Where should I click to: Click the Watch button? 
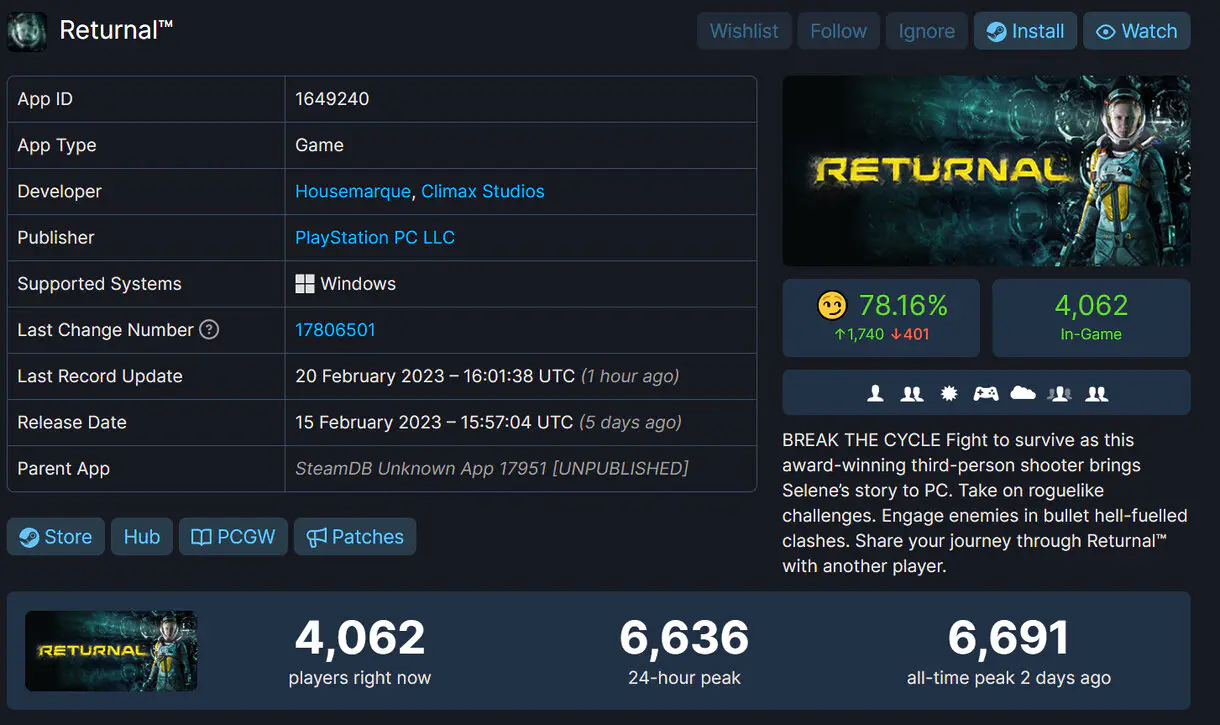click(x=1136, y=31)
